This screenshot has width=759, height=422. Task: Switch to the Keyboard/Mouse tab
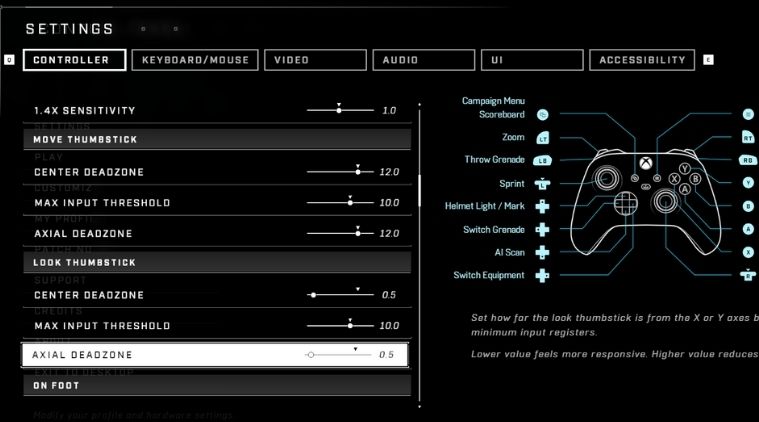(x=195, y=60)
